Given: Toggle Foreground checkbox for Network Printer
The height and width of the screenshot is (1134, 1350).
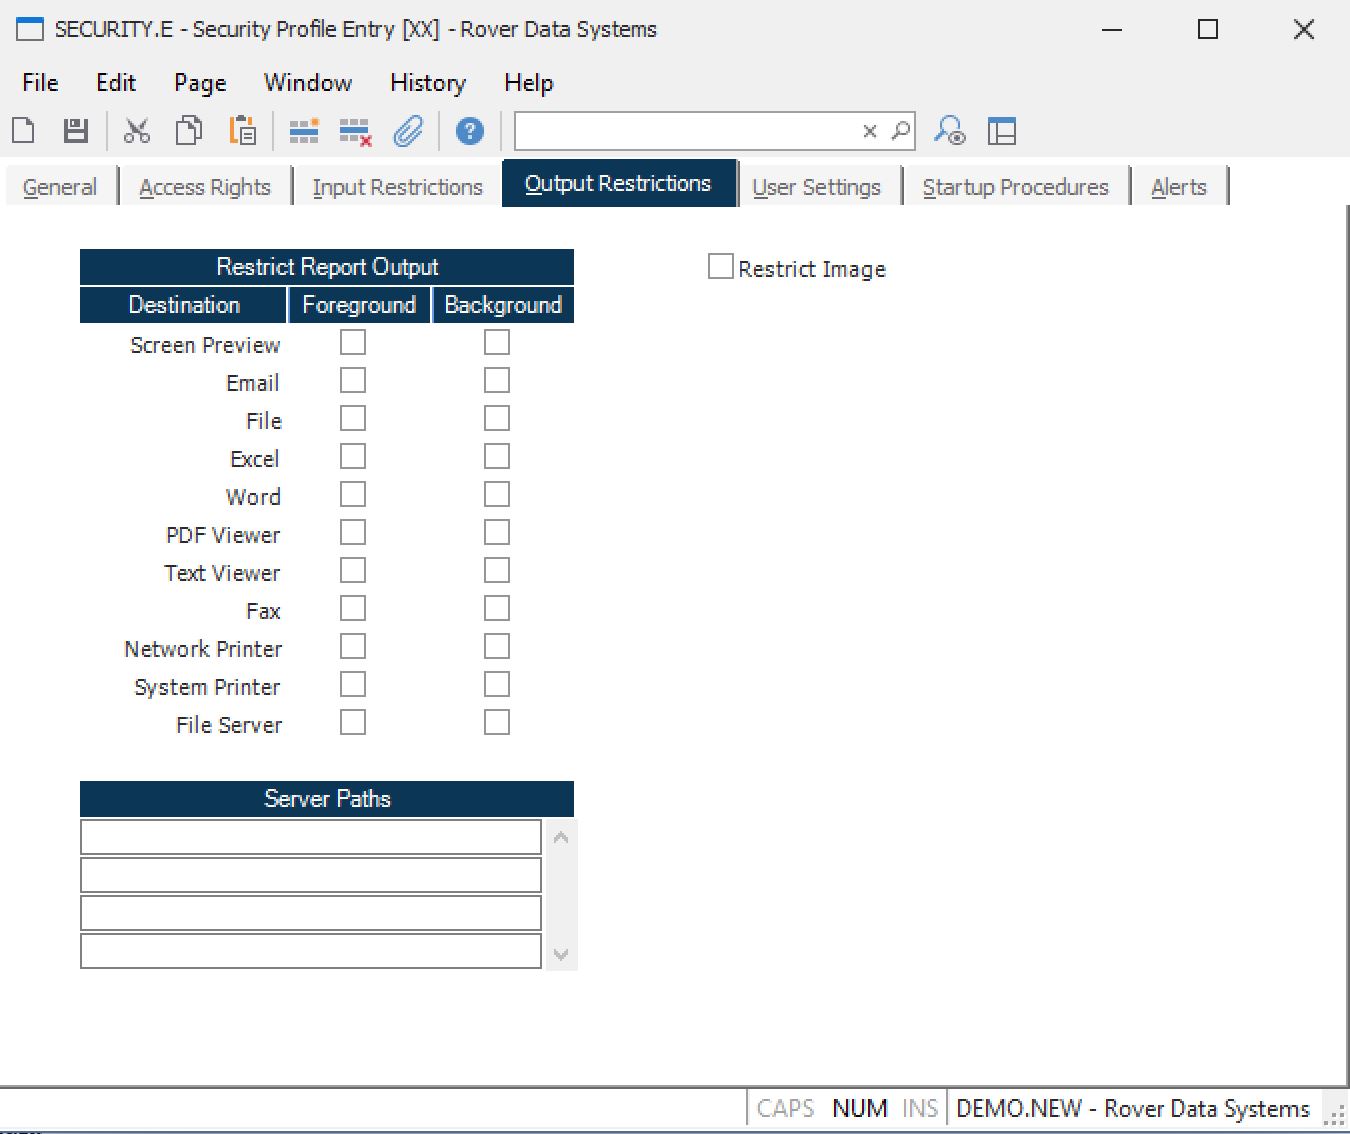Looking at the screenshot, I should (x=353, y=647).
